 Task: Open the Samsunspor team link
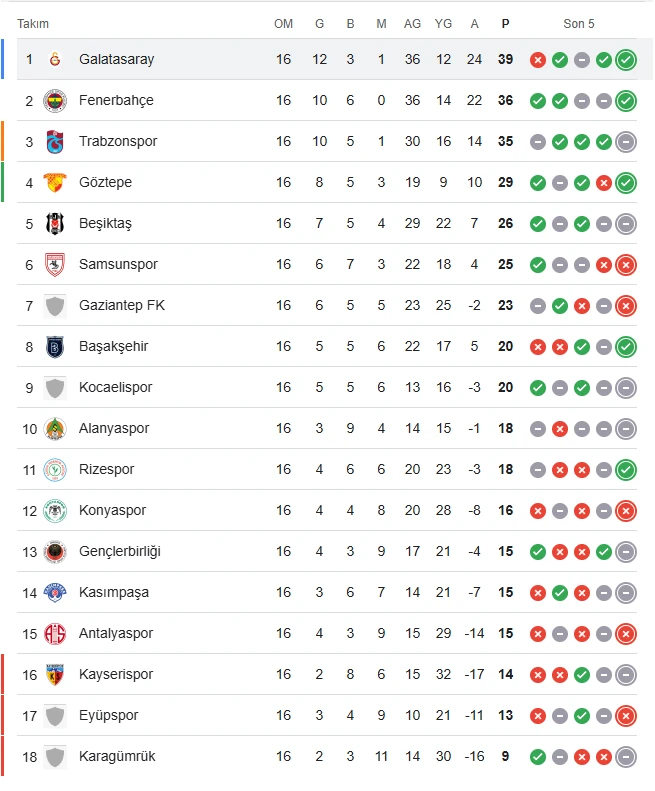(118, 264)
